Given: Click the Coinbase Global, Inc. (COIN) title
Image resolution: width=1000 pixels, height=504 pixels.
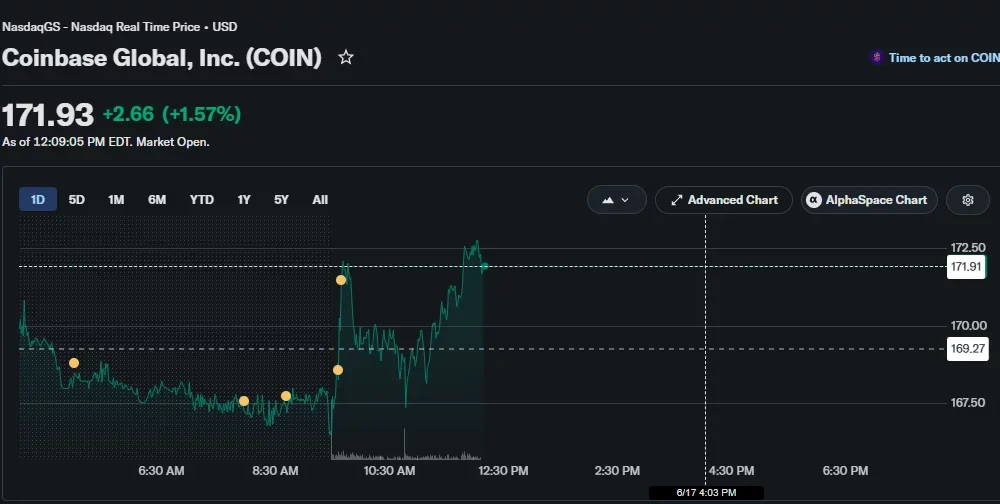Looking at the screenshot, I should point(162,57).
